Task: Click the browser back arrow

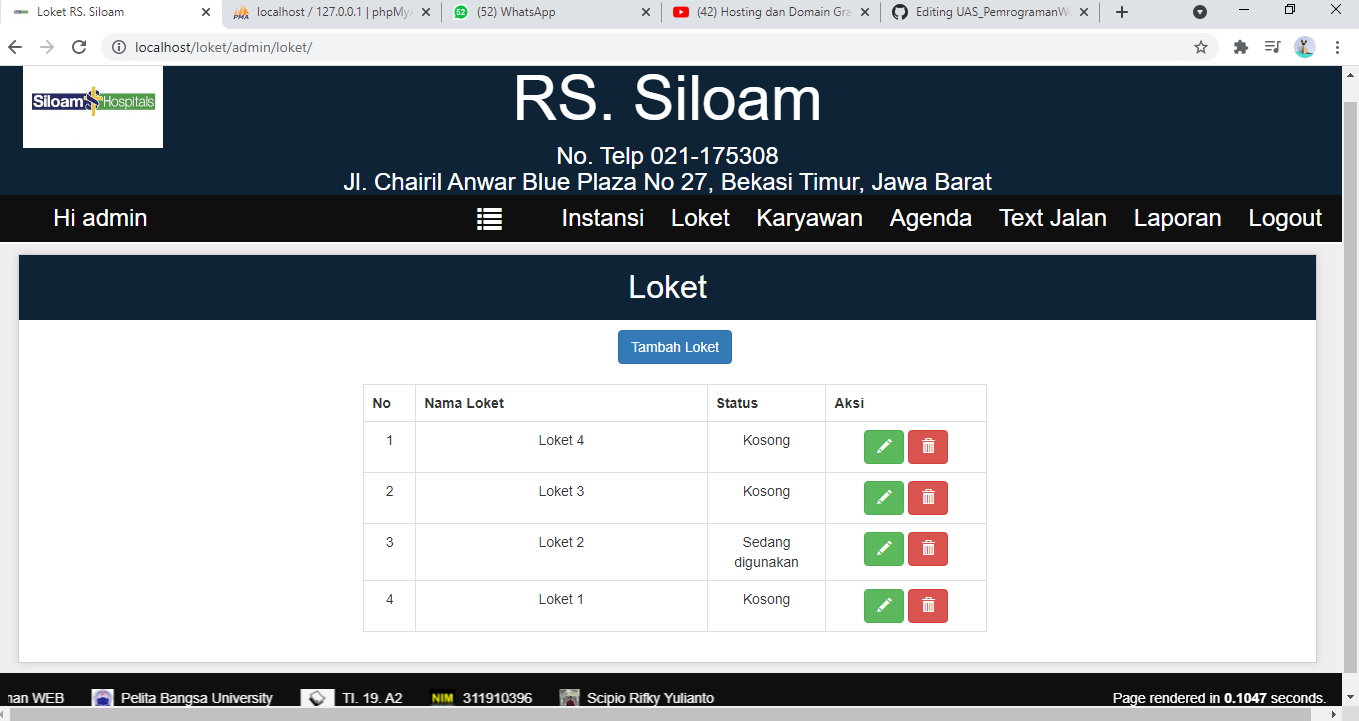Action: click(x=14, y=46)
